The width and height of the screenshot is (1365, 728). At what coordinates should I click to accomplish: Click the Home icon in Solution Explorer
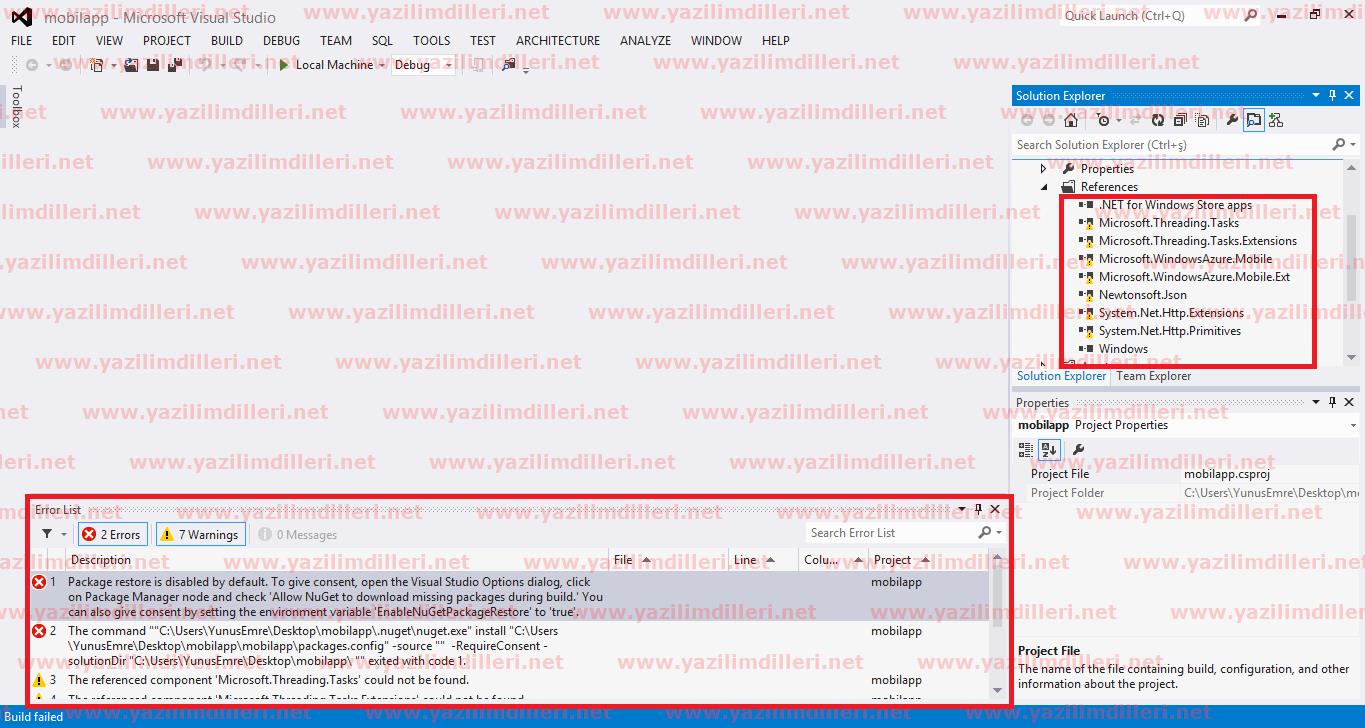1071,120
